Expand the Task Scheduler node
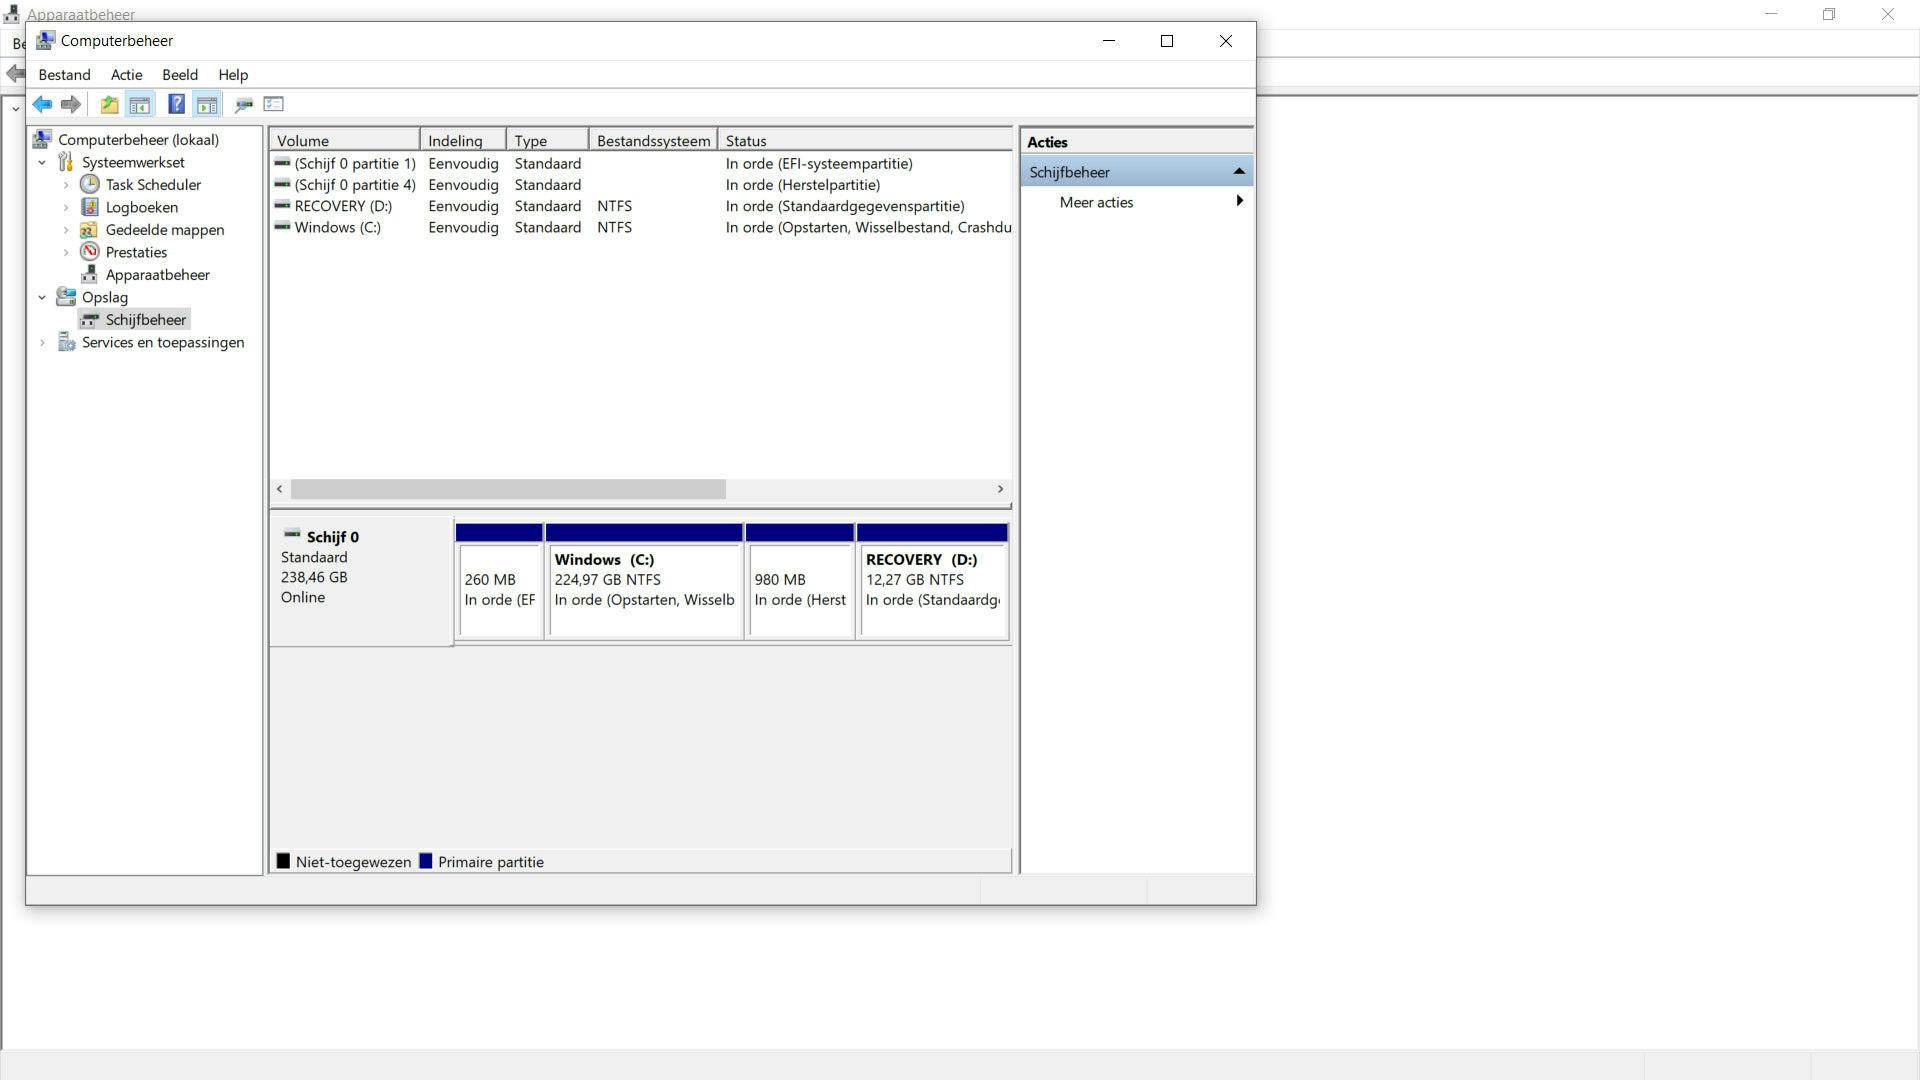Image resolution: width=1920 pixels, height=1080 pixels. coord(66,185)
